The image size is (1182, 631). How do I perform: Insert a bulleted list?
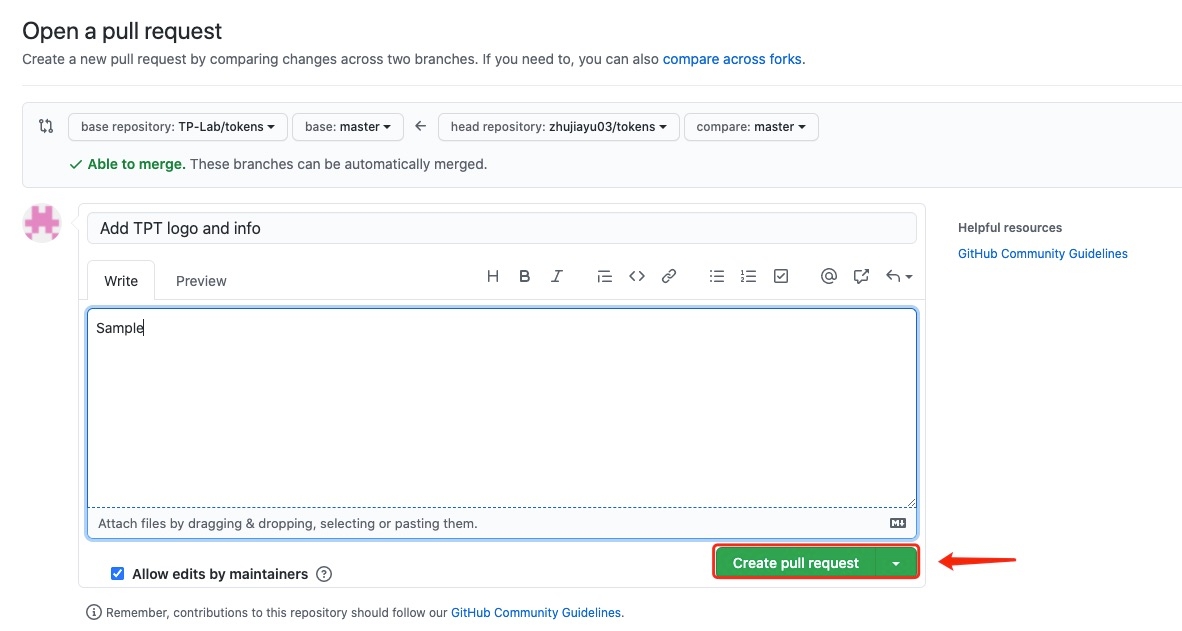pos(716,277)
